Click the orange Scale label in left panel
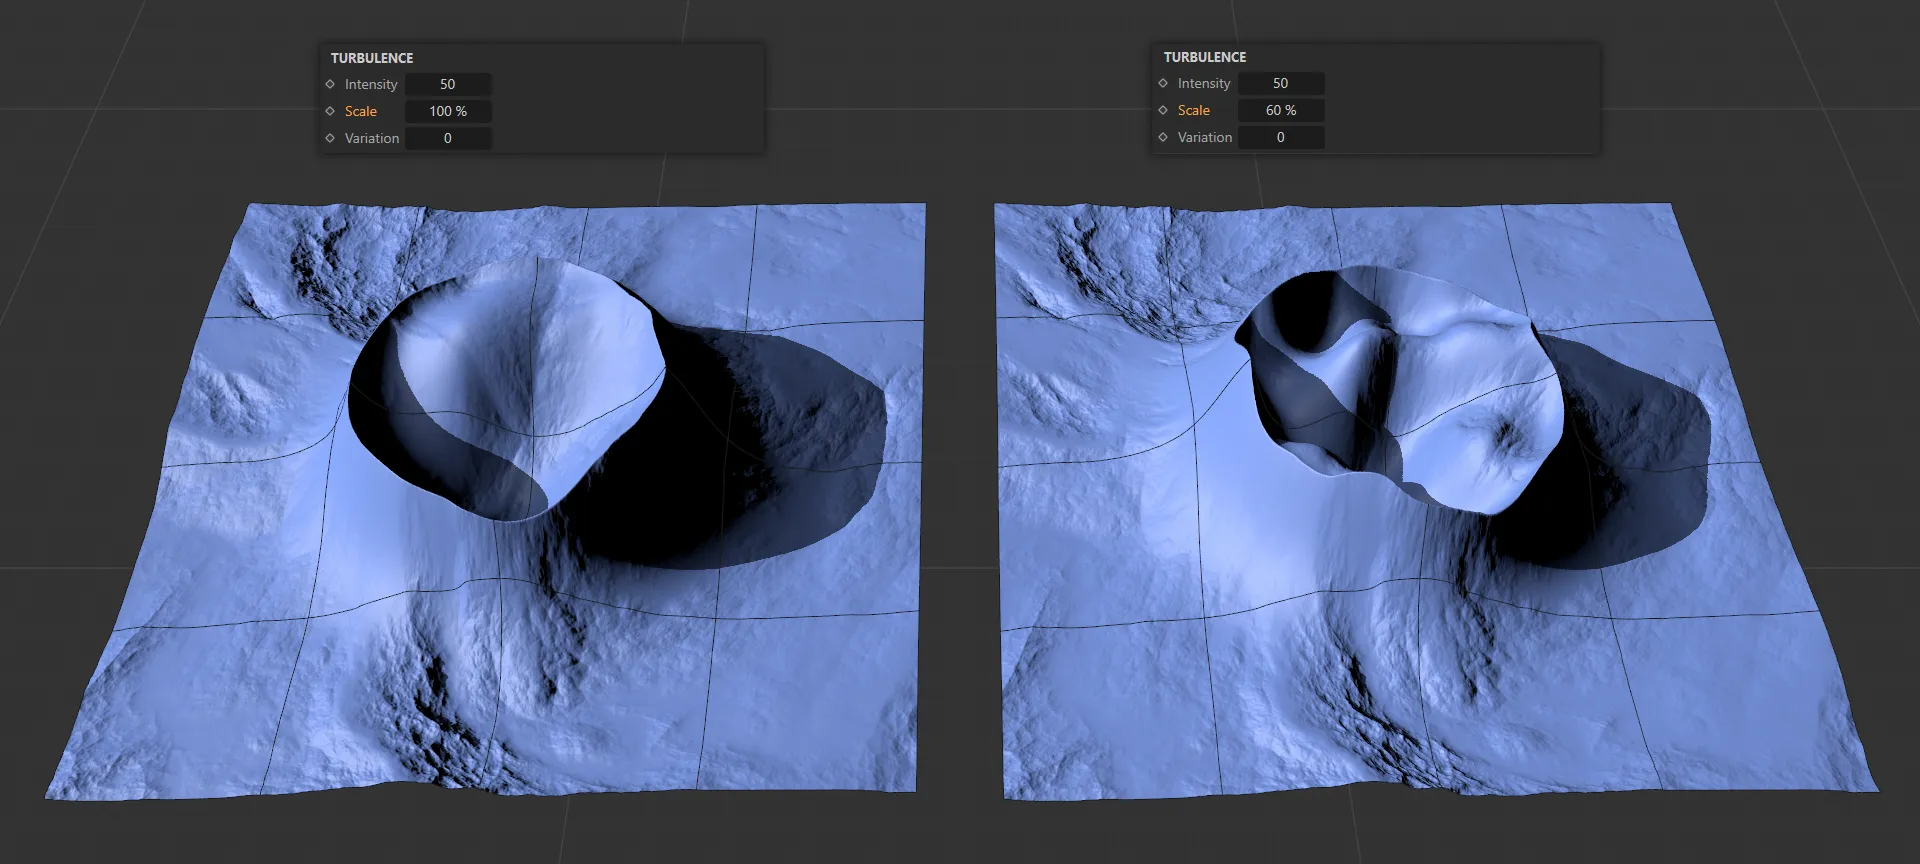The width and height of the screenshot is (1920, 864). [x=361, y=111]
